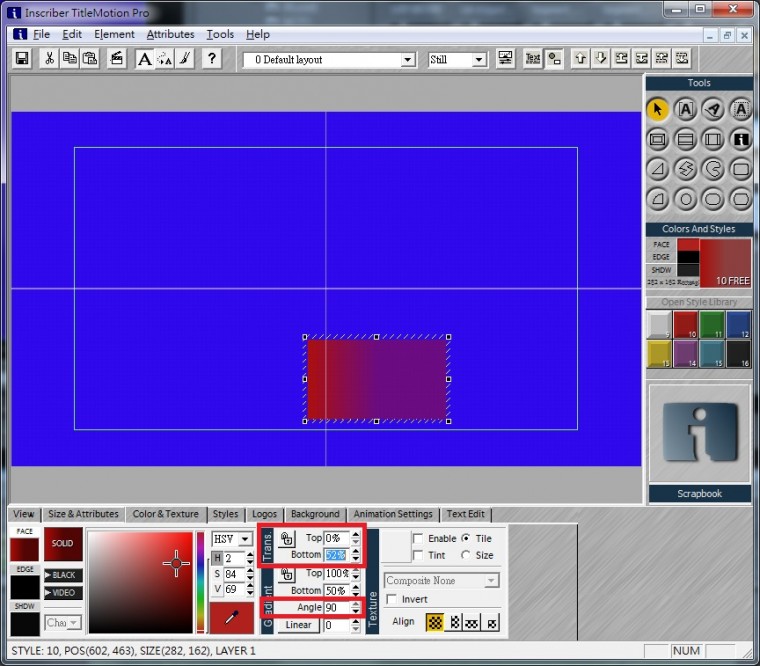Switch to the Background tab
The height and width of the screenshot is (666, 760).
[315, 514]
